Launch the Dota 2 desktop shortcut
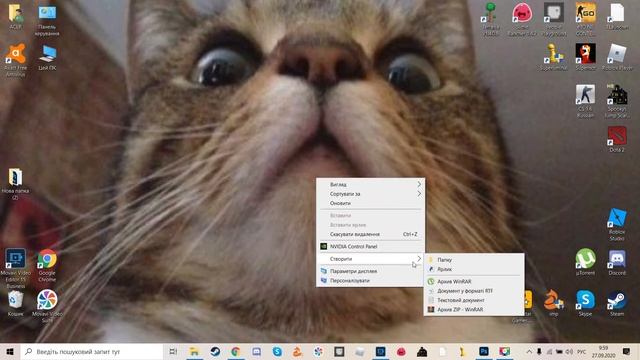The width and height of the screenshot is (640, 360). 617,139
